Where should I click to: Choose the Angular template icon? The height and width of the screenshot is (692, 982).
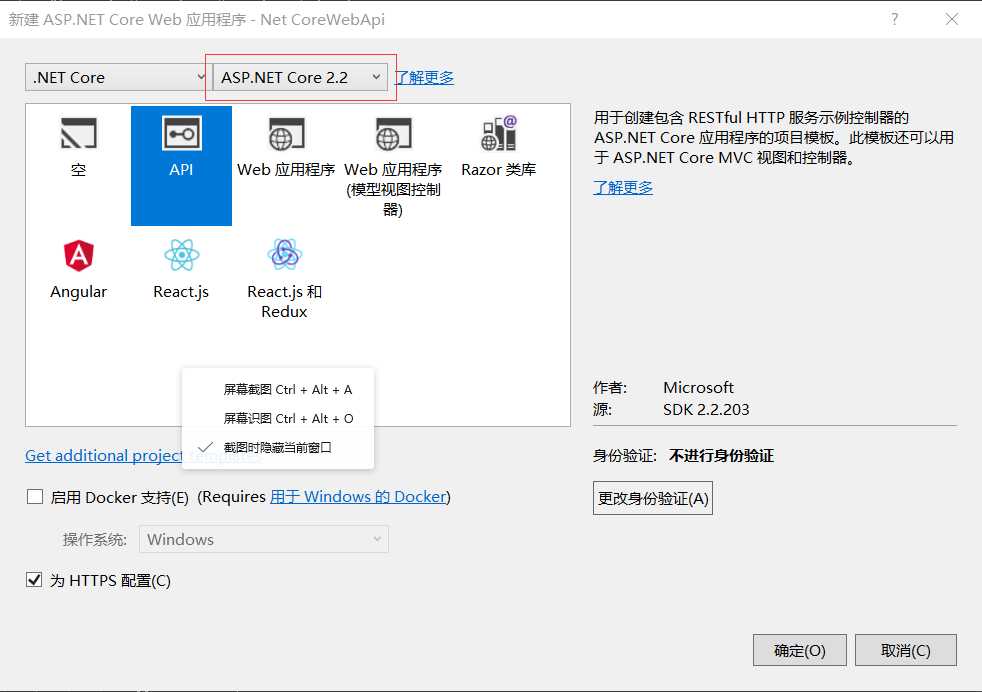point(78,256)
